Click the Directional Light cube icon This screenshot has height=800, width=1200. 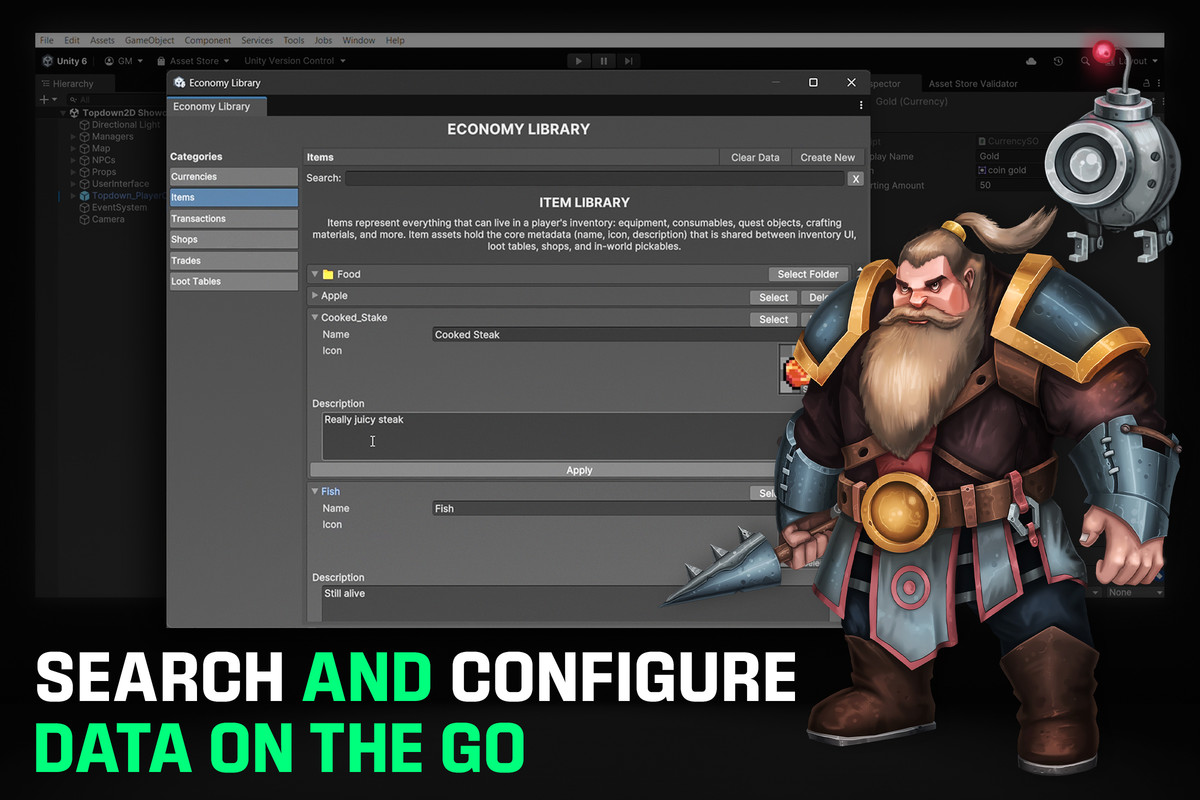[x=85, y=125]
